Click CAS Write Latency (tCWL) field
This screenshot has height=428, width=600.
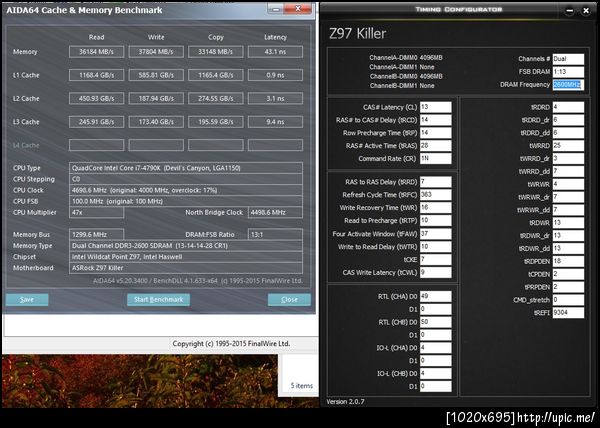pos(435,272)
